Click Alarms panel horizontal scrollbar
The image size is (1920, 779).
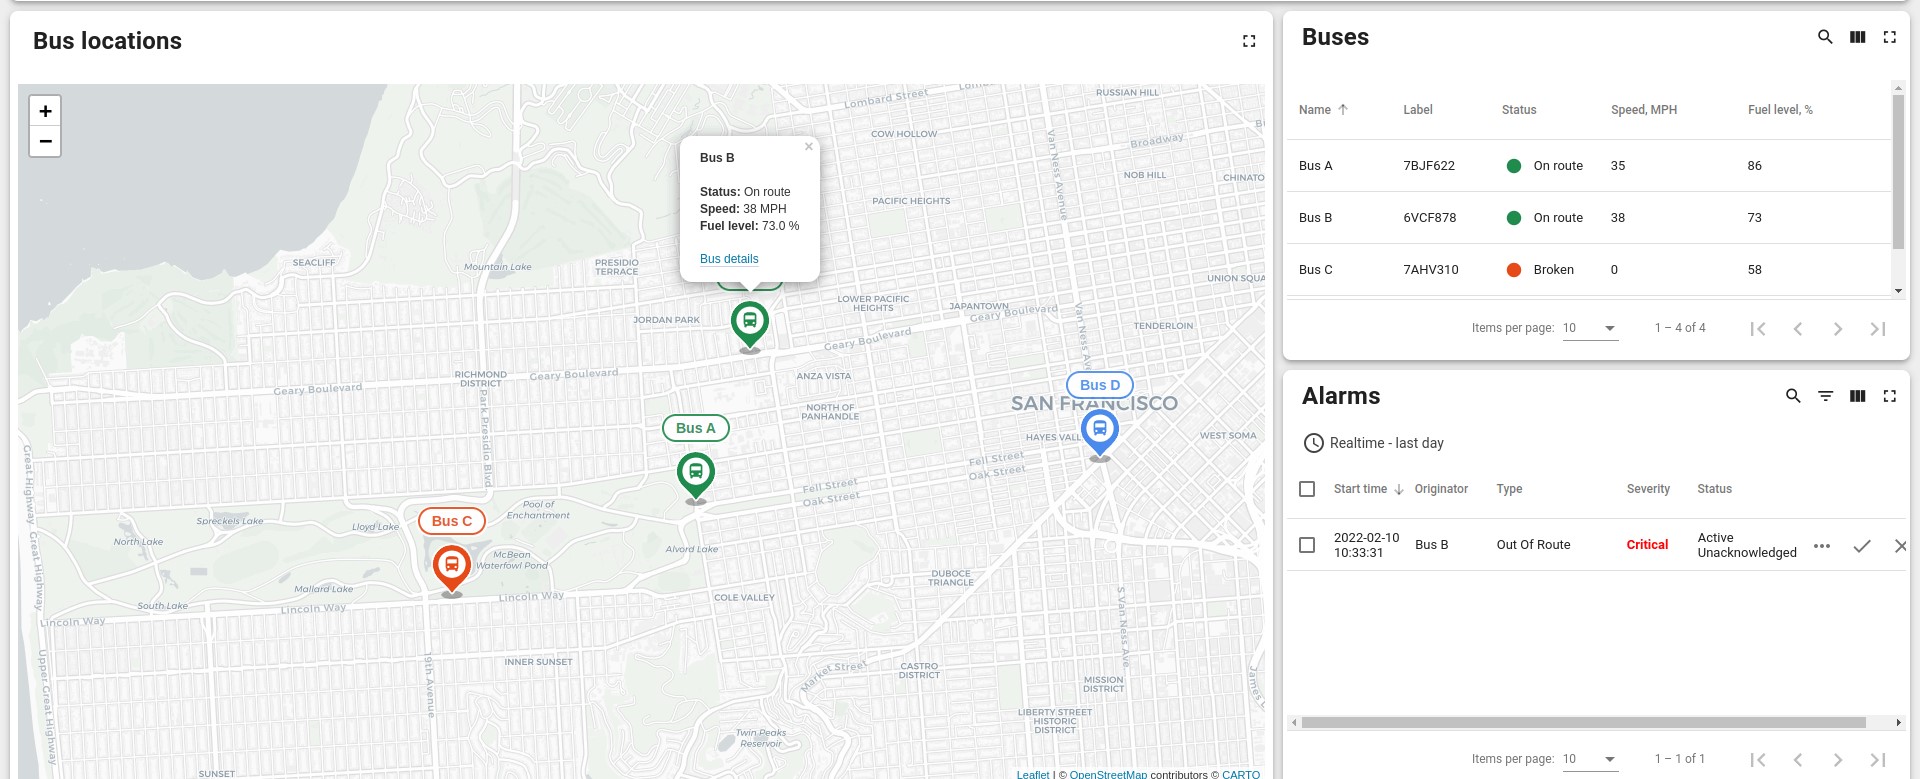point(1583,722)
